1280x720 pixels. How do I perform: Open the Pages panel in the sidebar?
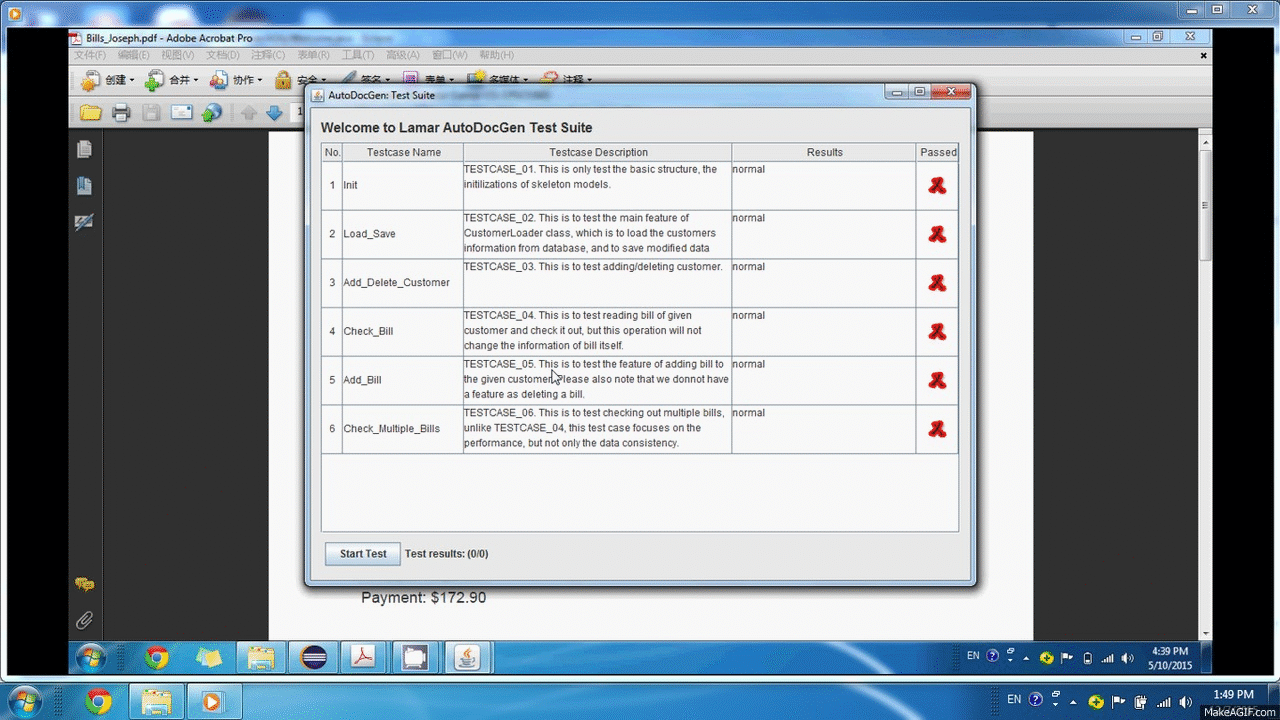click(84, 148)
